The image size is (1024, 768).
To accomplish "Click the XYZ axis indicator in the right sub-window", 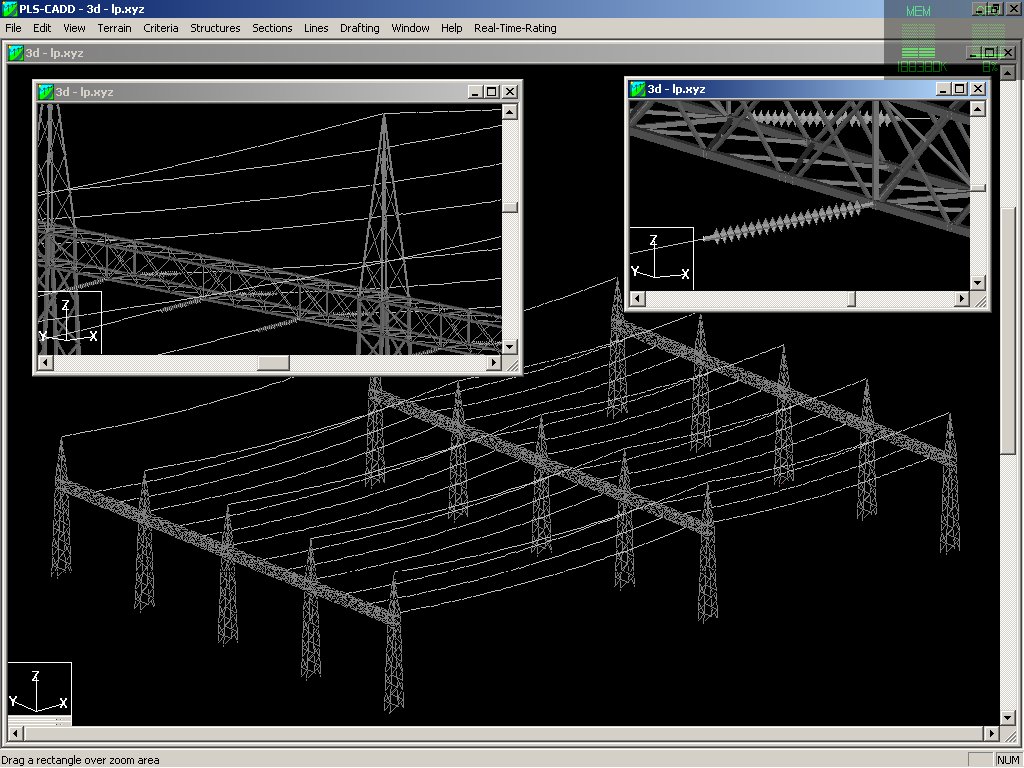I will tap(662, 259).
